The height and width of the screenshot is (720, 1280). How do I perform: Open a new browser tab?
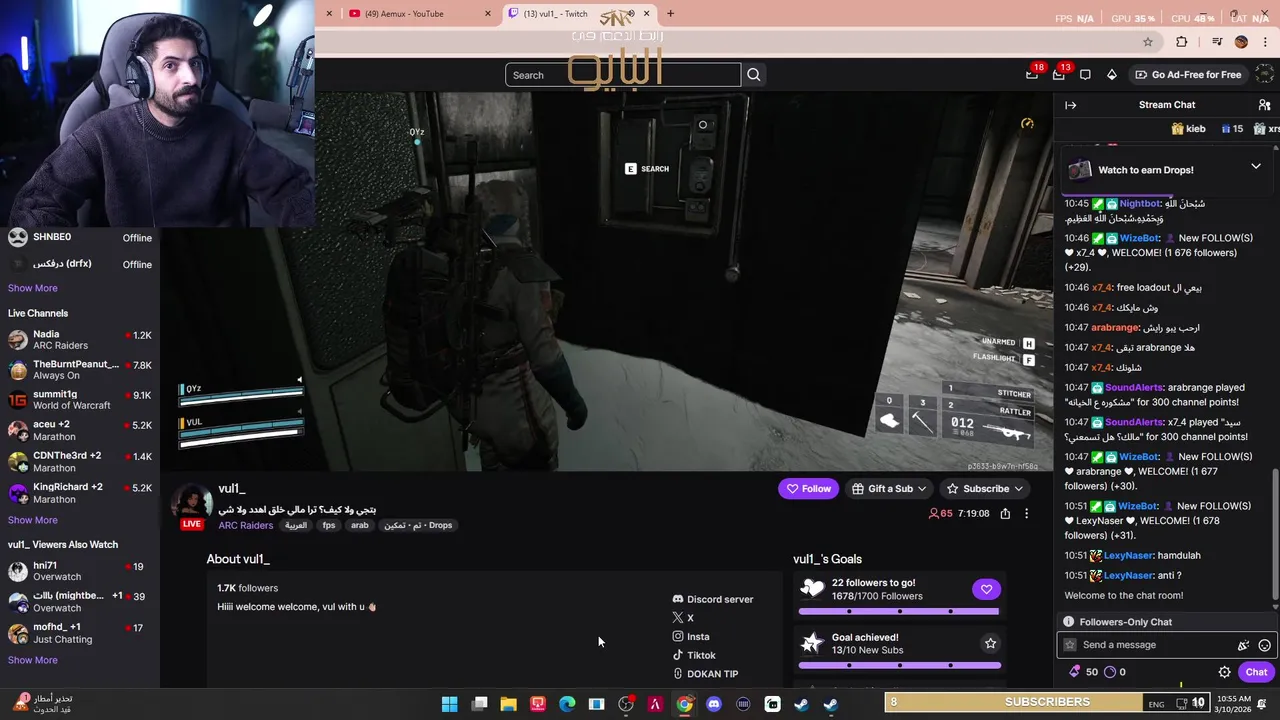click(670, 14)
